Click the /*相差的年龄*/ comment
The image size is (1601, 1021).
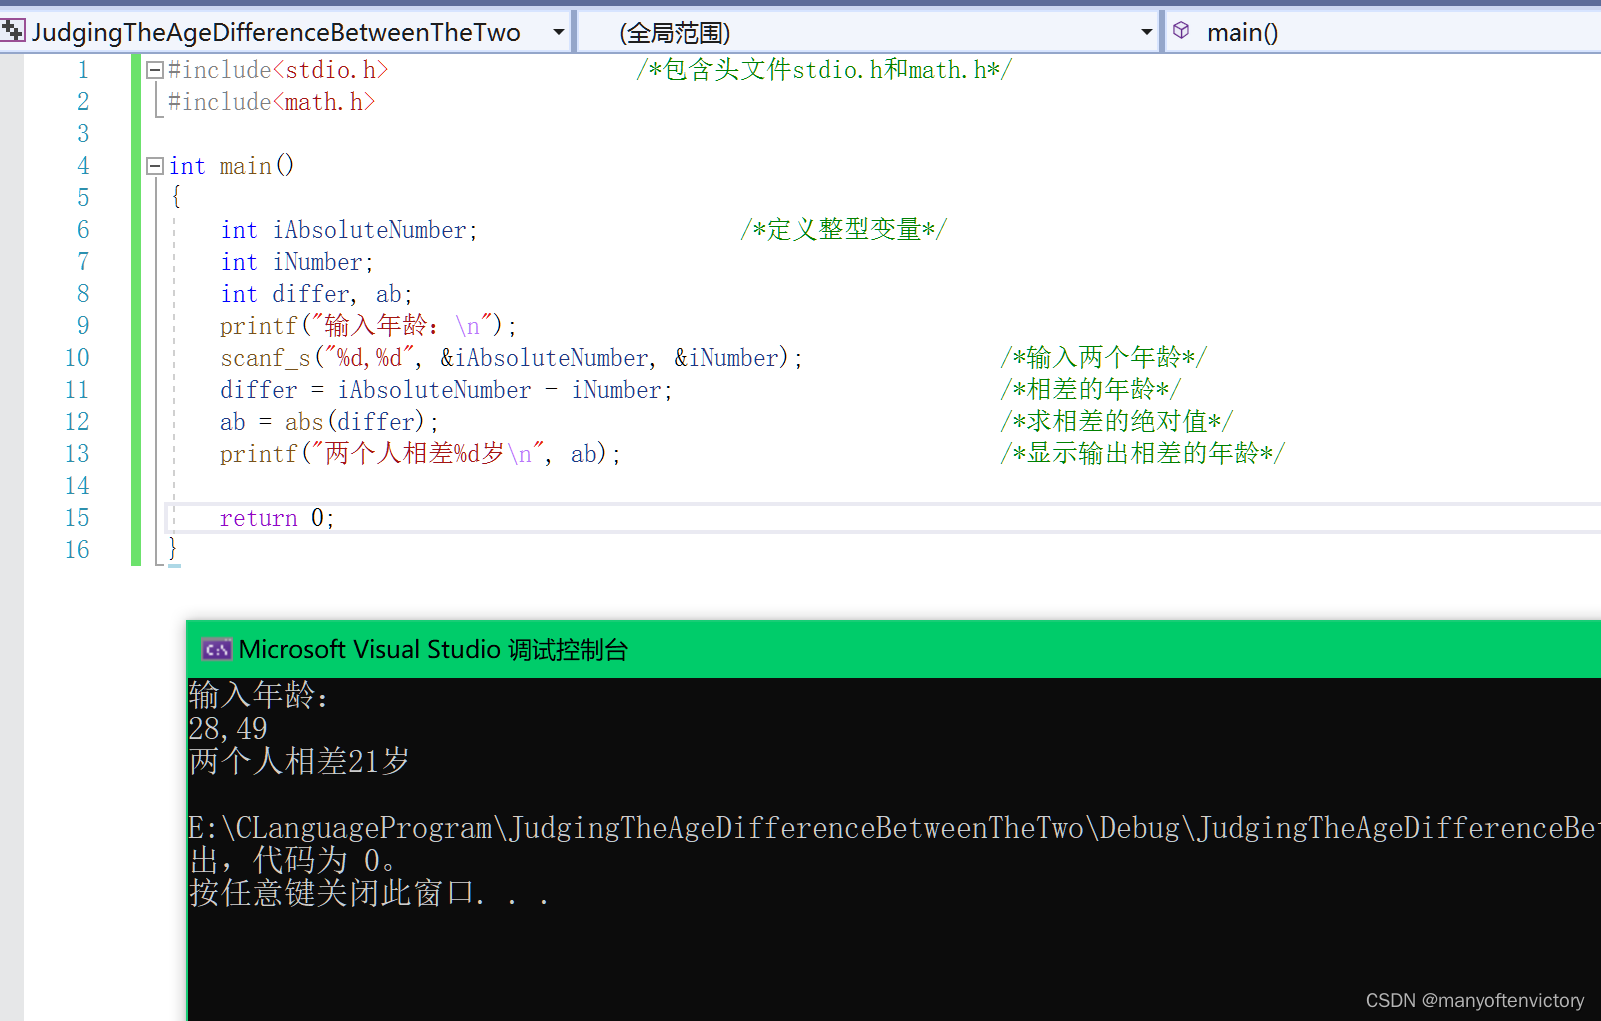[x=1090, y=390]
